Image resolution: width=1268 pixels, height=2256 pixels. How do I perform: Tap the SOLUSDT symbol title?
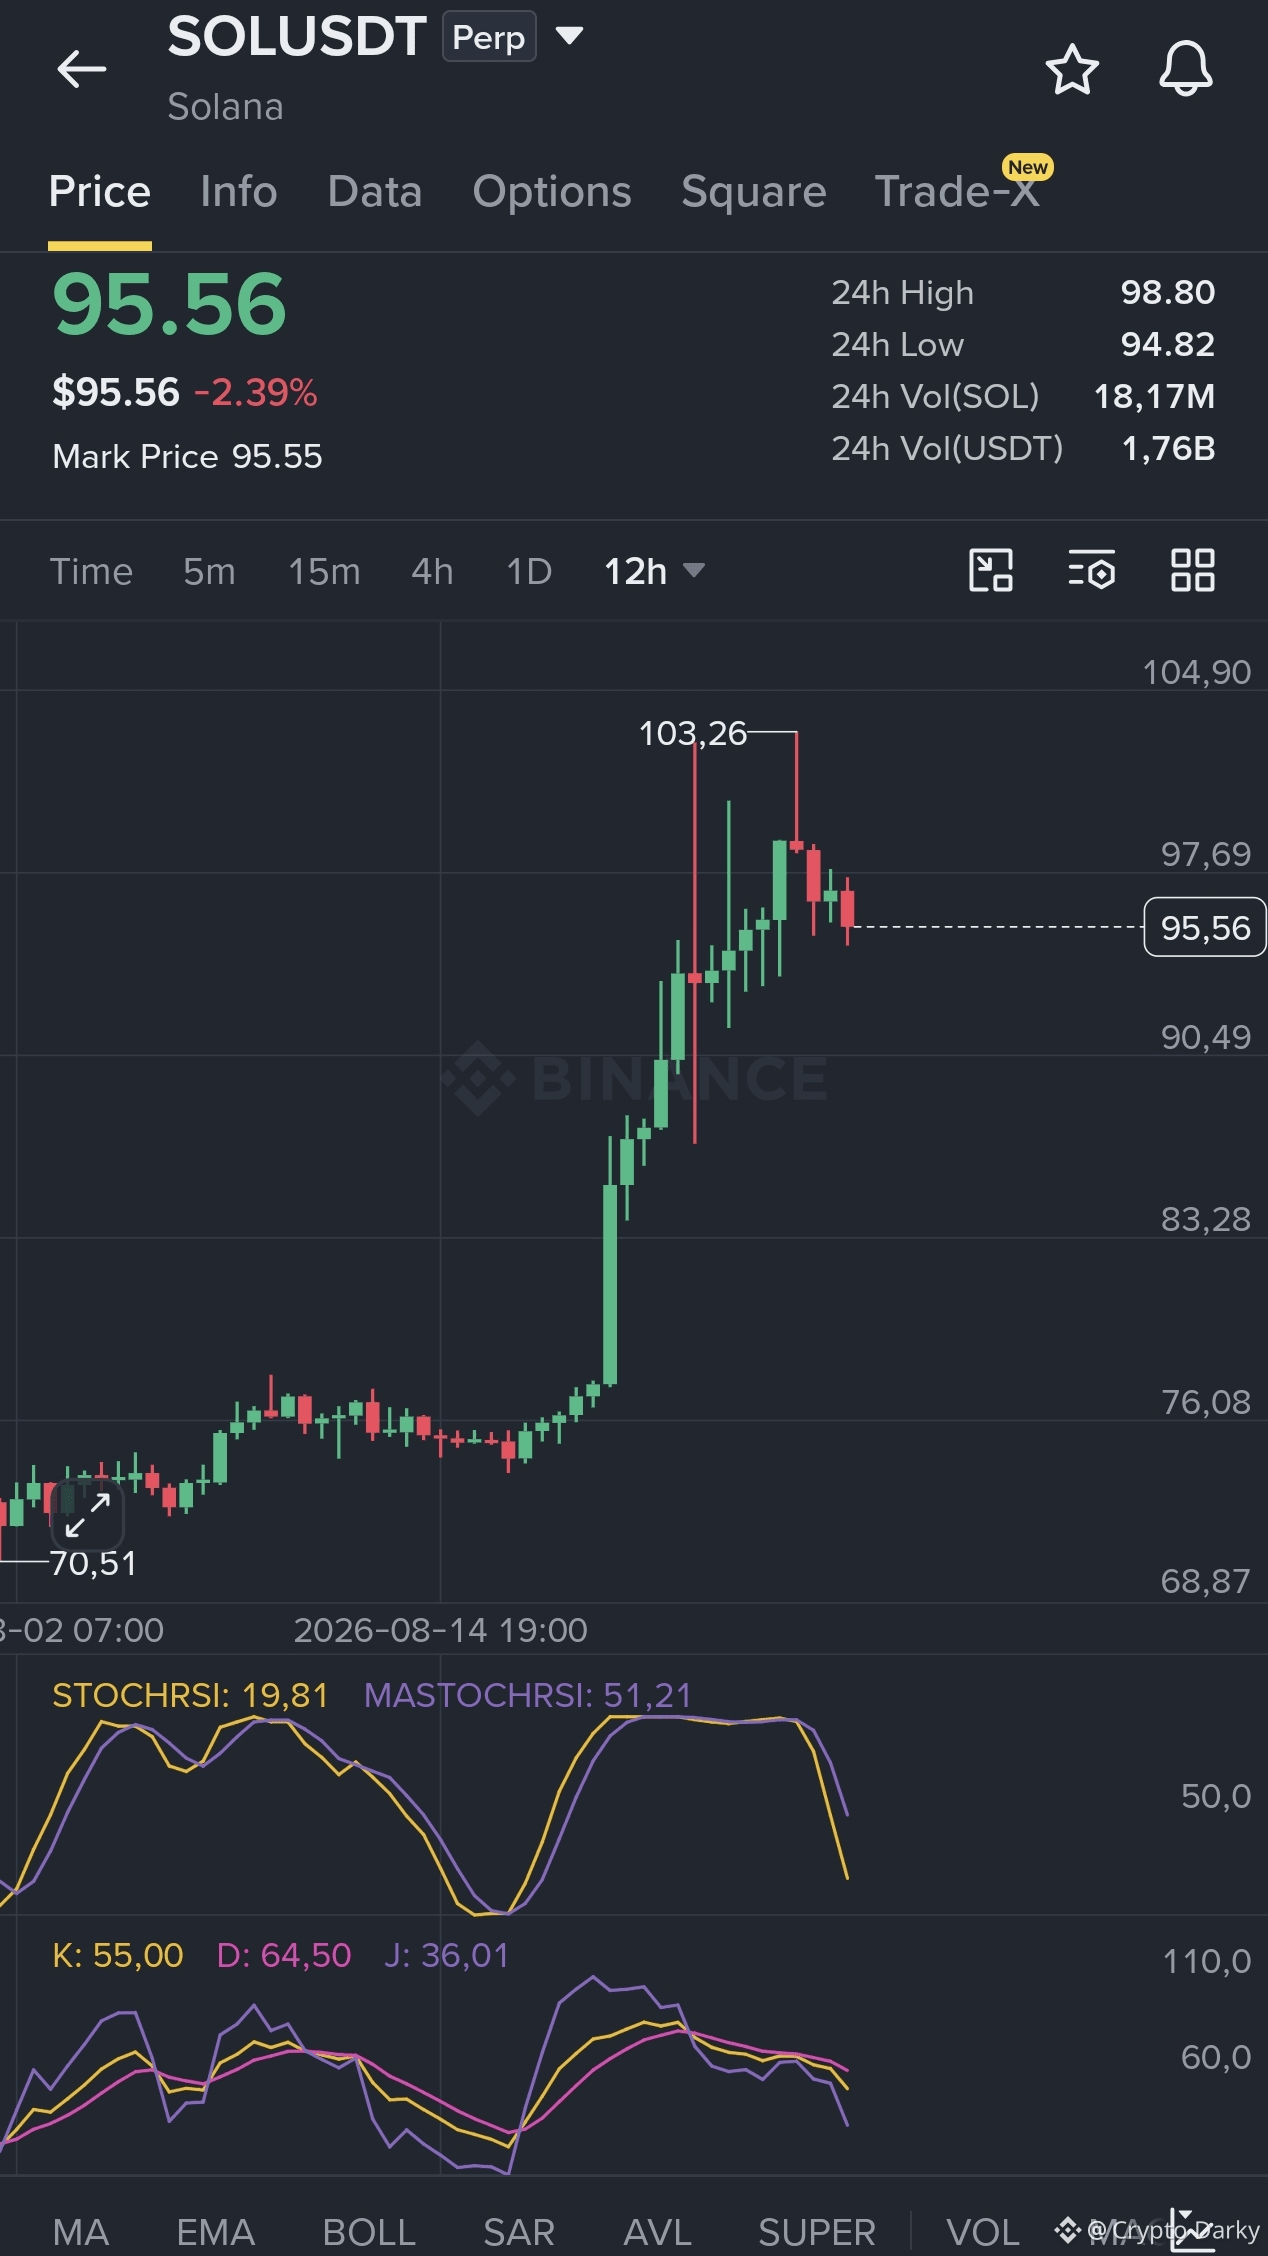[297, 36]
